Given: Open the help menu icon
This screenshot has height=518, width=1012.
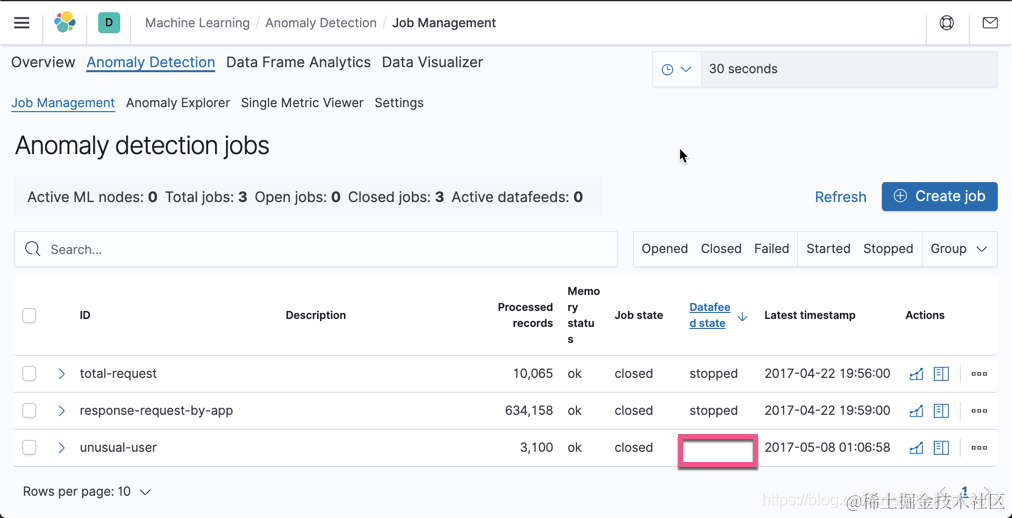Looking at the screenshot, I should pos(947,23).
